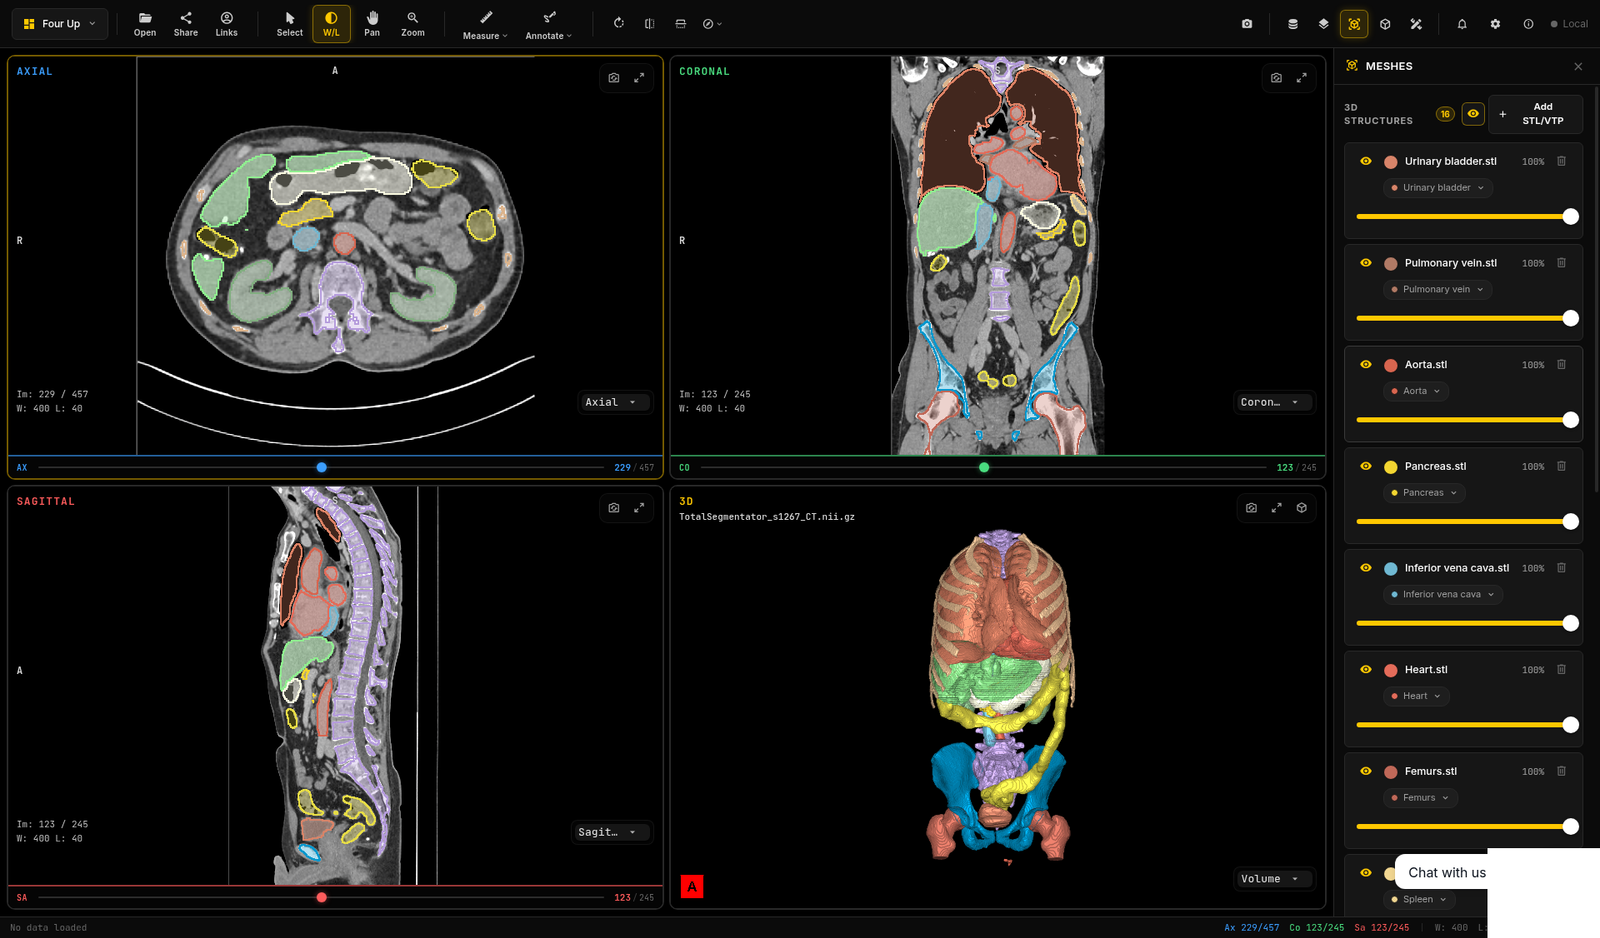Open the Volume render mode dropdown
1600x938 pixels.
1274,879
